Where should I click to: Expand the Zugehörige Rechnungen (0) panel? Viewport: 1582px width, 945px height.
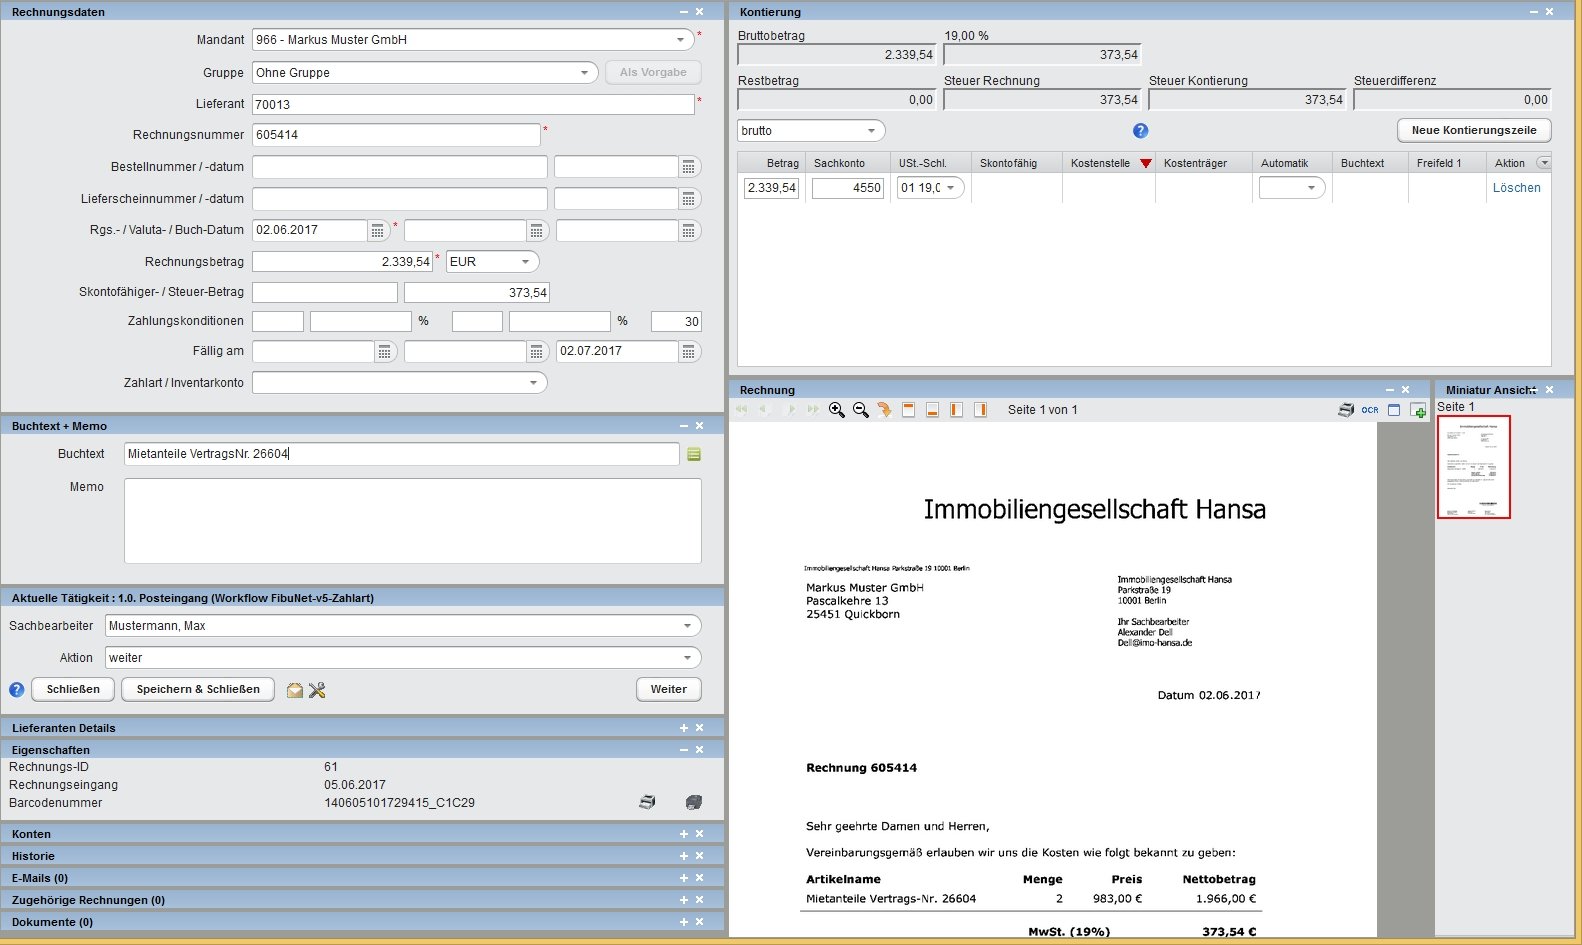[x=684, y=900]
